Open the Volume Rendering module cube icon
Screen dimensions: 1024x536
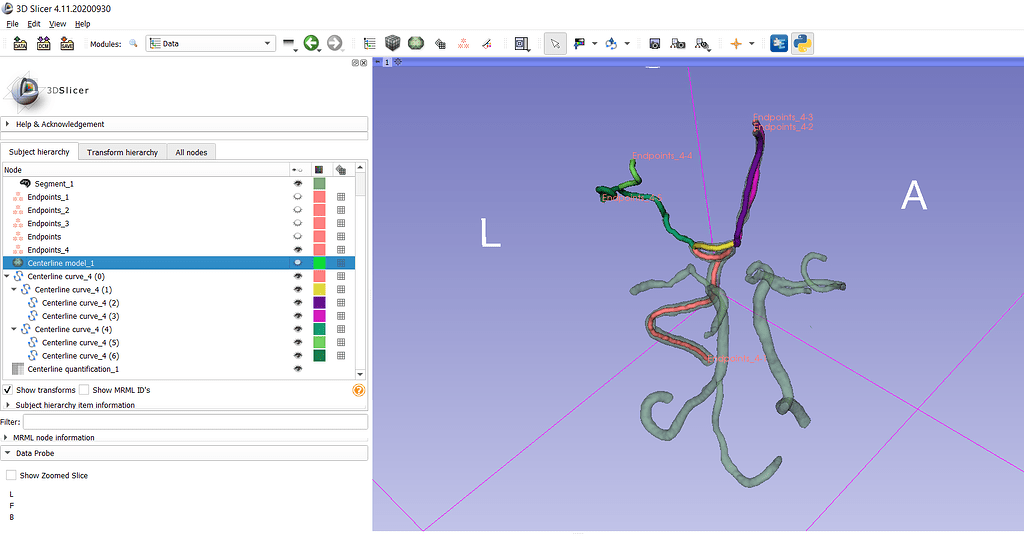[393, 44]
